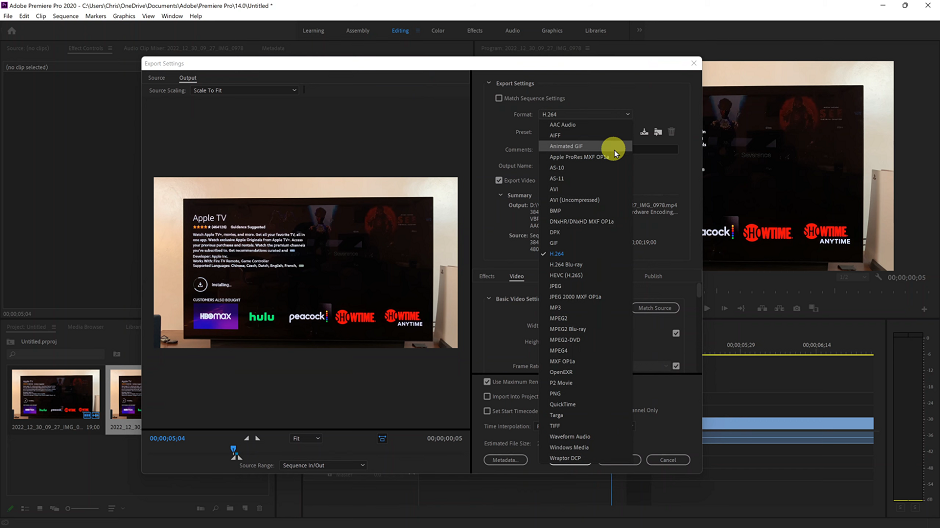Image resolution: width=940 pixels, height=528 pixels.
Task: Click the Import Preset icon
Action: tap(658, 132)
